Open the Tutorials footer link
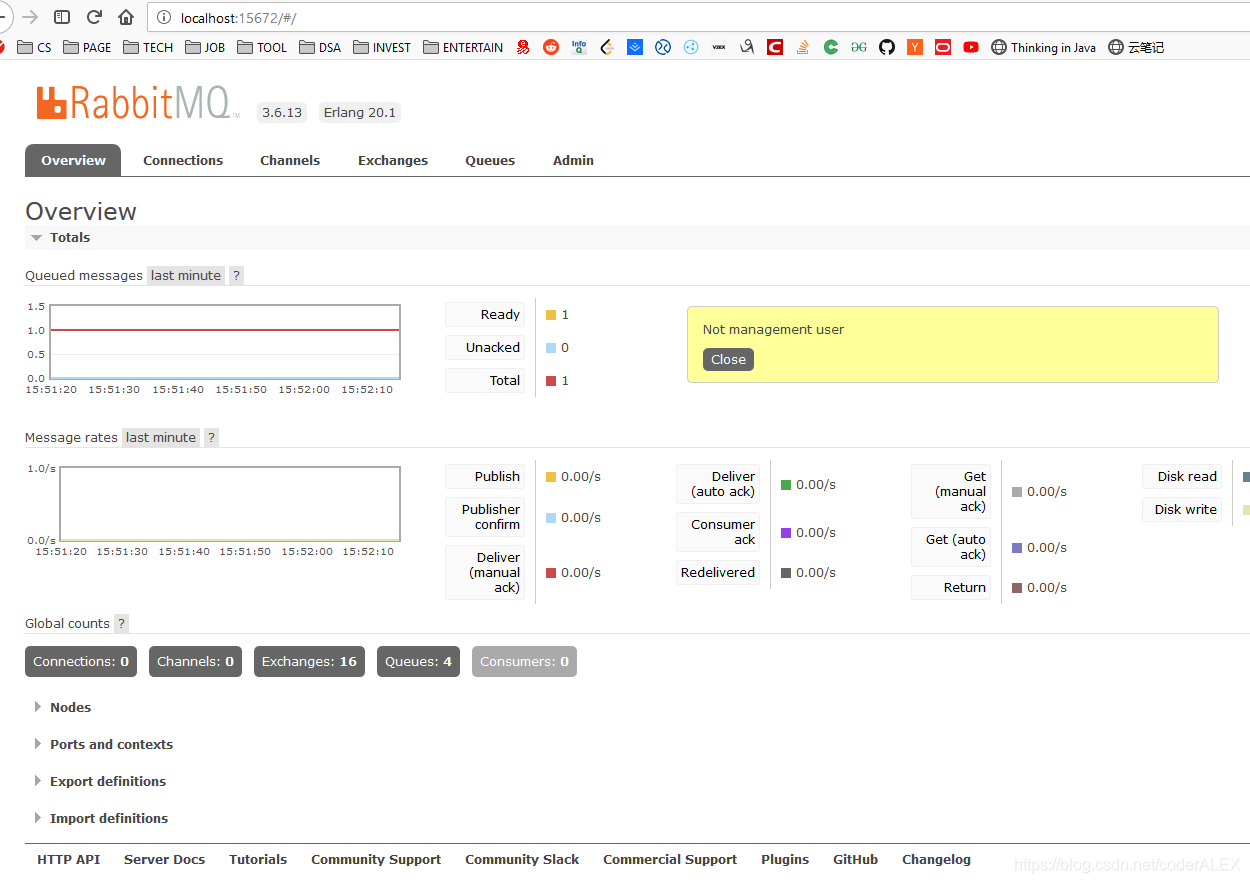Viewport: 1250px width, 883px height. [x=258, y=859]
